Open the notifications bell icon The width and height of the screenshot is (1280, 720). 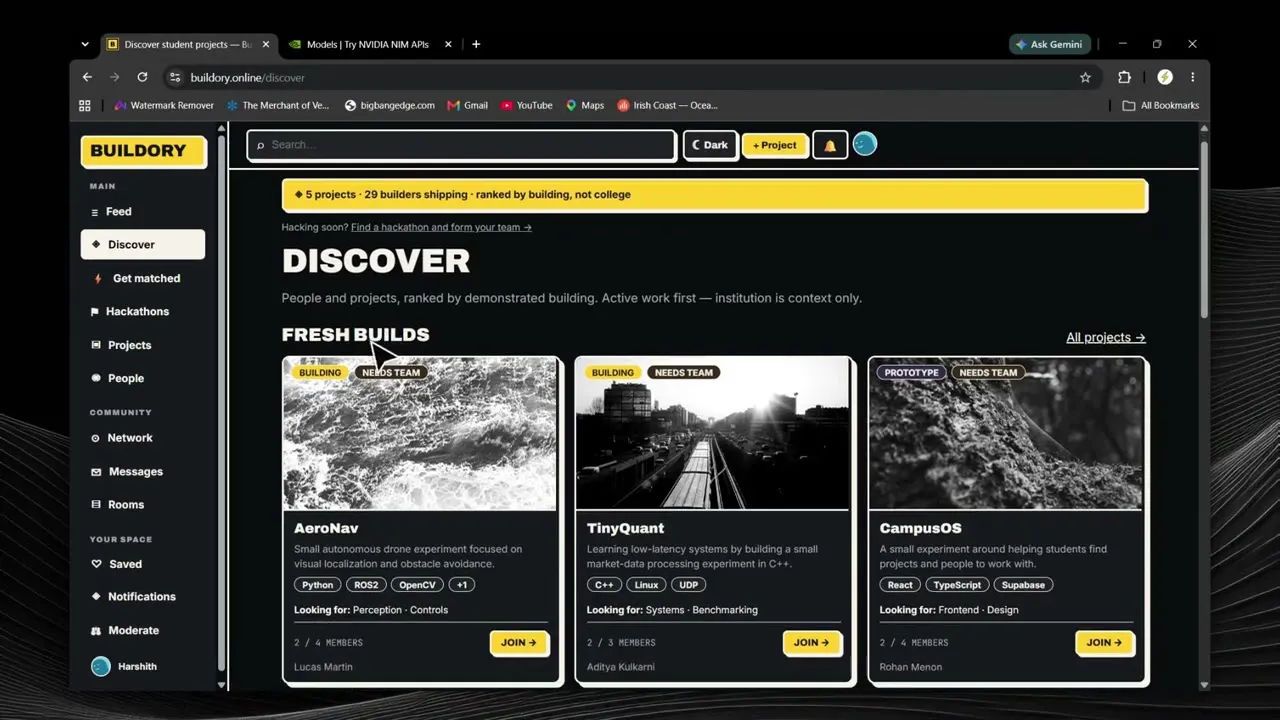click(830, 145)
